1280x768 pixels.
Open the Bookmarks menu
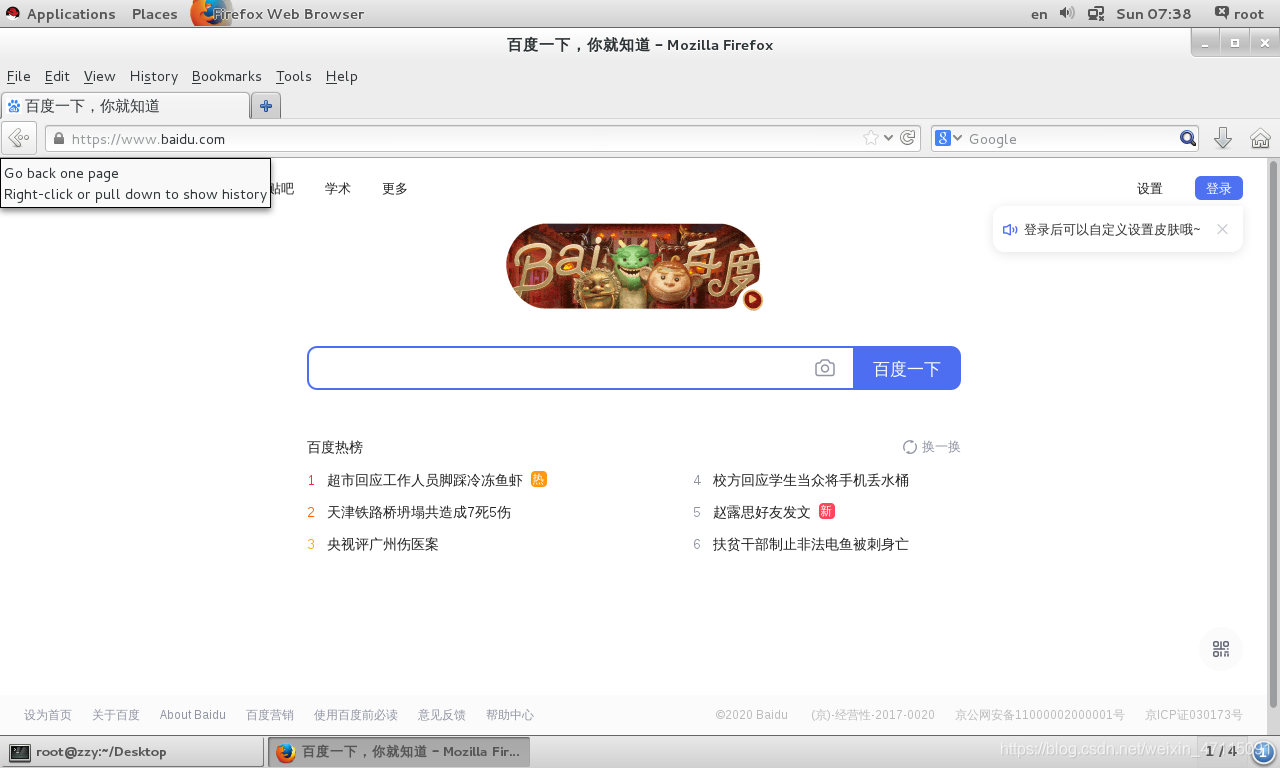(226, 76)
